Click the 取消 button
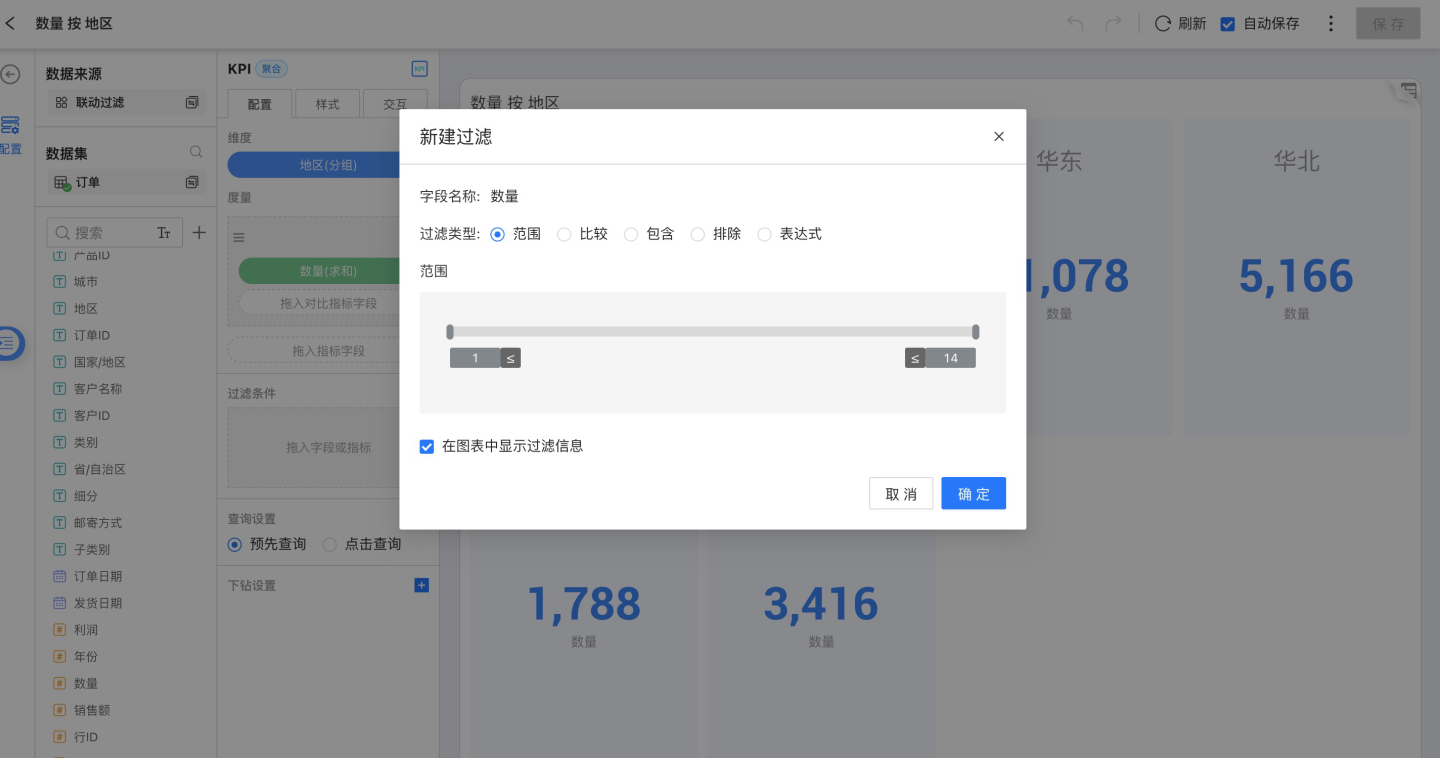Screen dimensions: 1440x758 coord(900,494)
